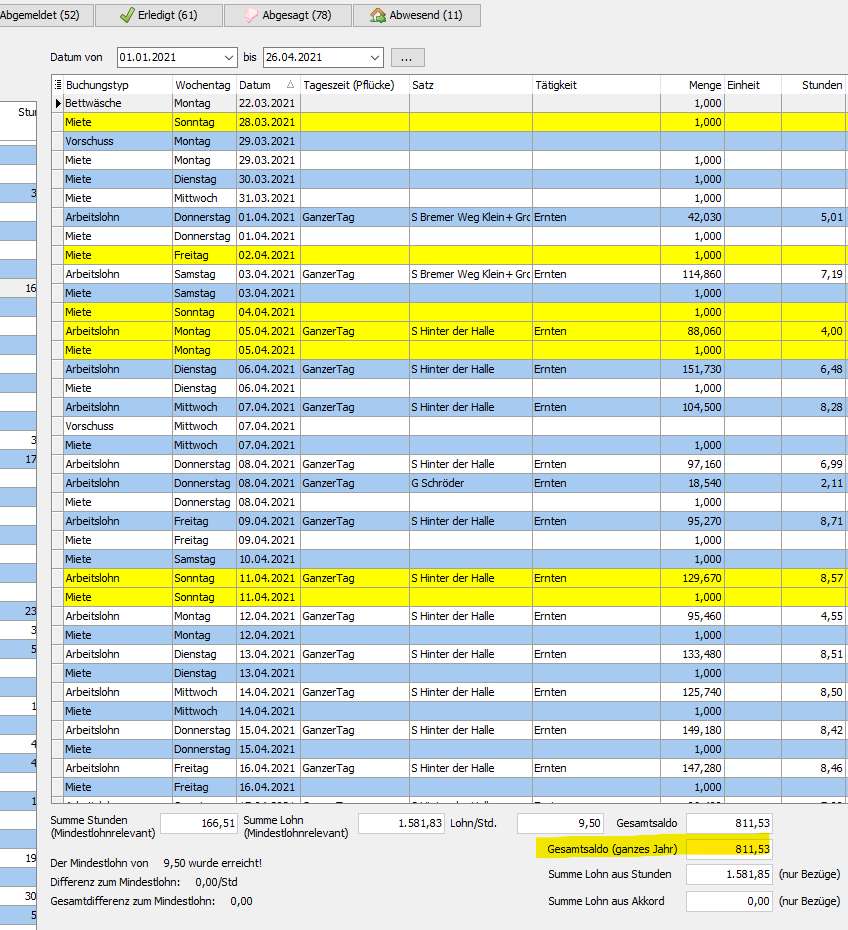Viewport: 848px width, 930px height.
Task: Click the Tageszeit (Pflücke) column header
Action: click(x=355, y=85)
